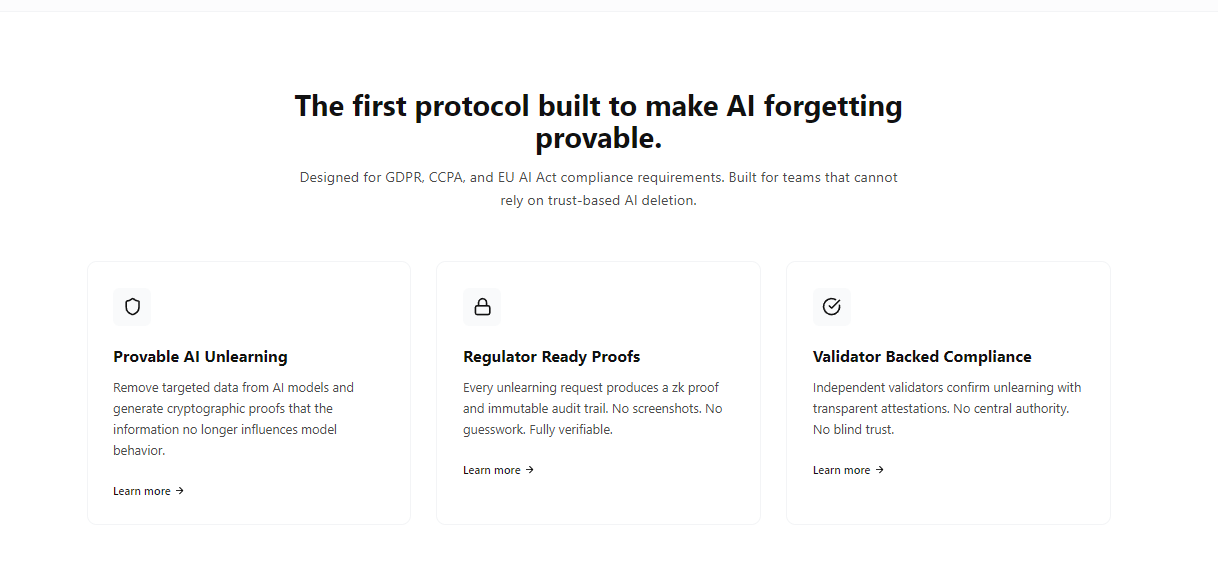Click the main headline about provable AI forgetting
Viewport: 1218px width, 582px height.
tap(598, 121)
